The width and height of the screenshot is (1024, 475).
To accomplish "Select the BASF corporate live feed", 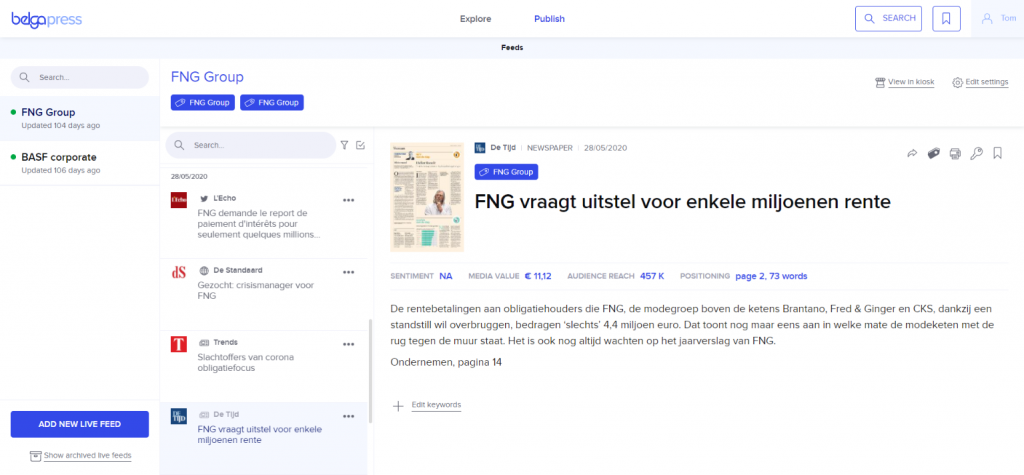I will (x=80, y=163).
